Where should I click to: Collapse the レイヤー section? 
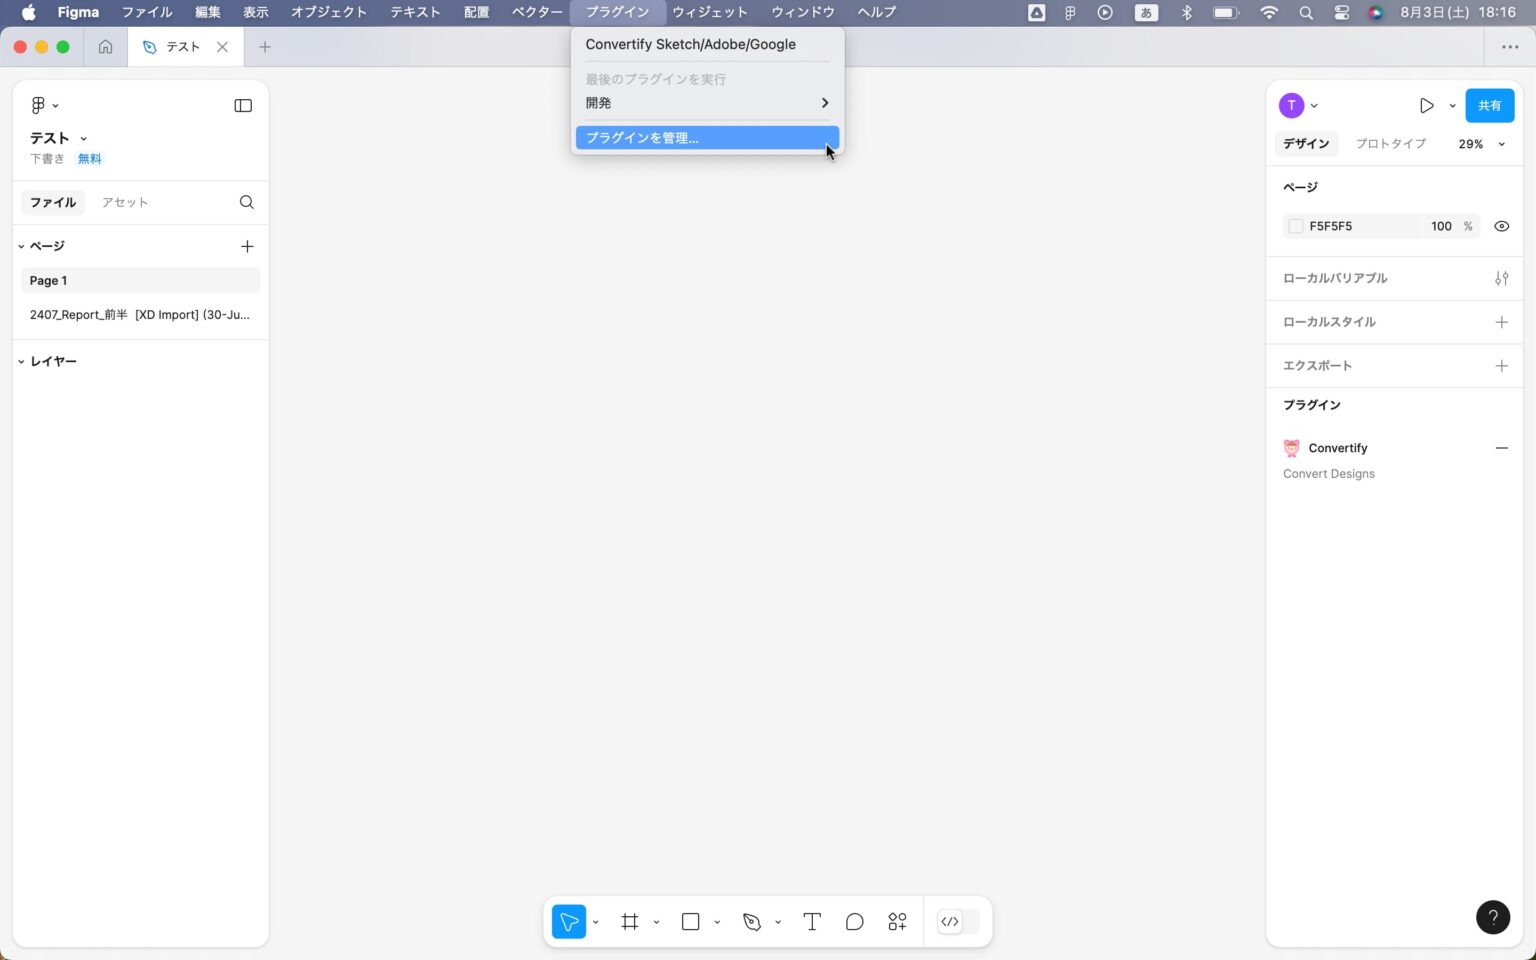(x=22, y=361)
